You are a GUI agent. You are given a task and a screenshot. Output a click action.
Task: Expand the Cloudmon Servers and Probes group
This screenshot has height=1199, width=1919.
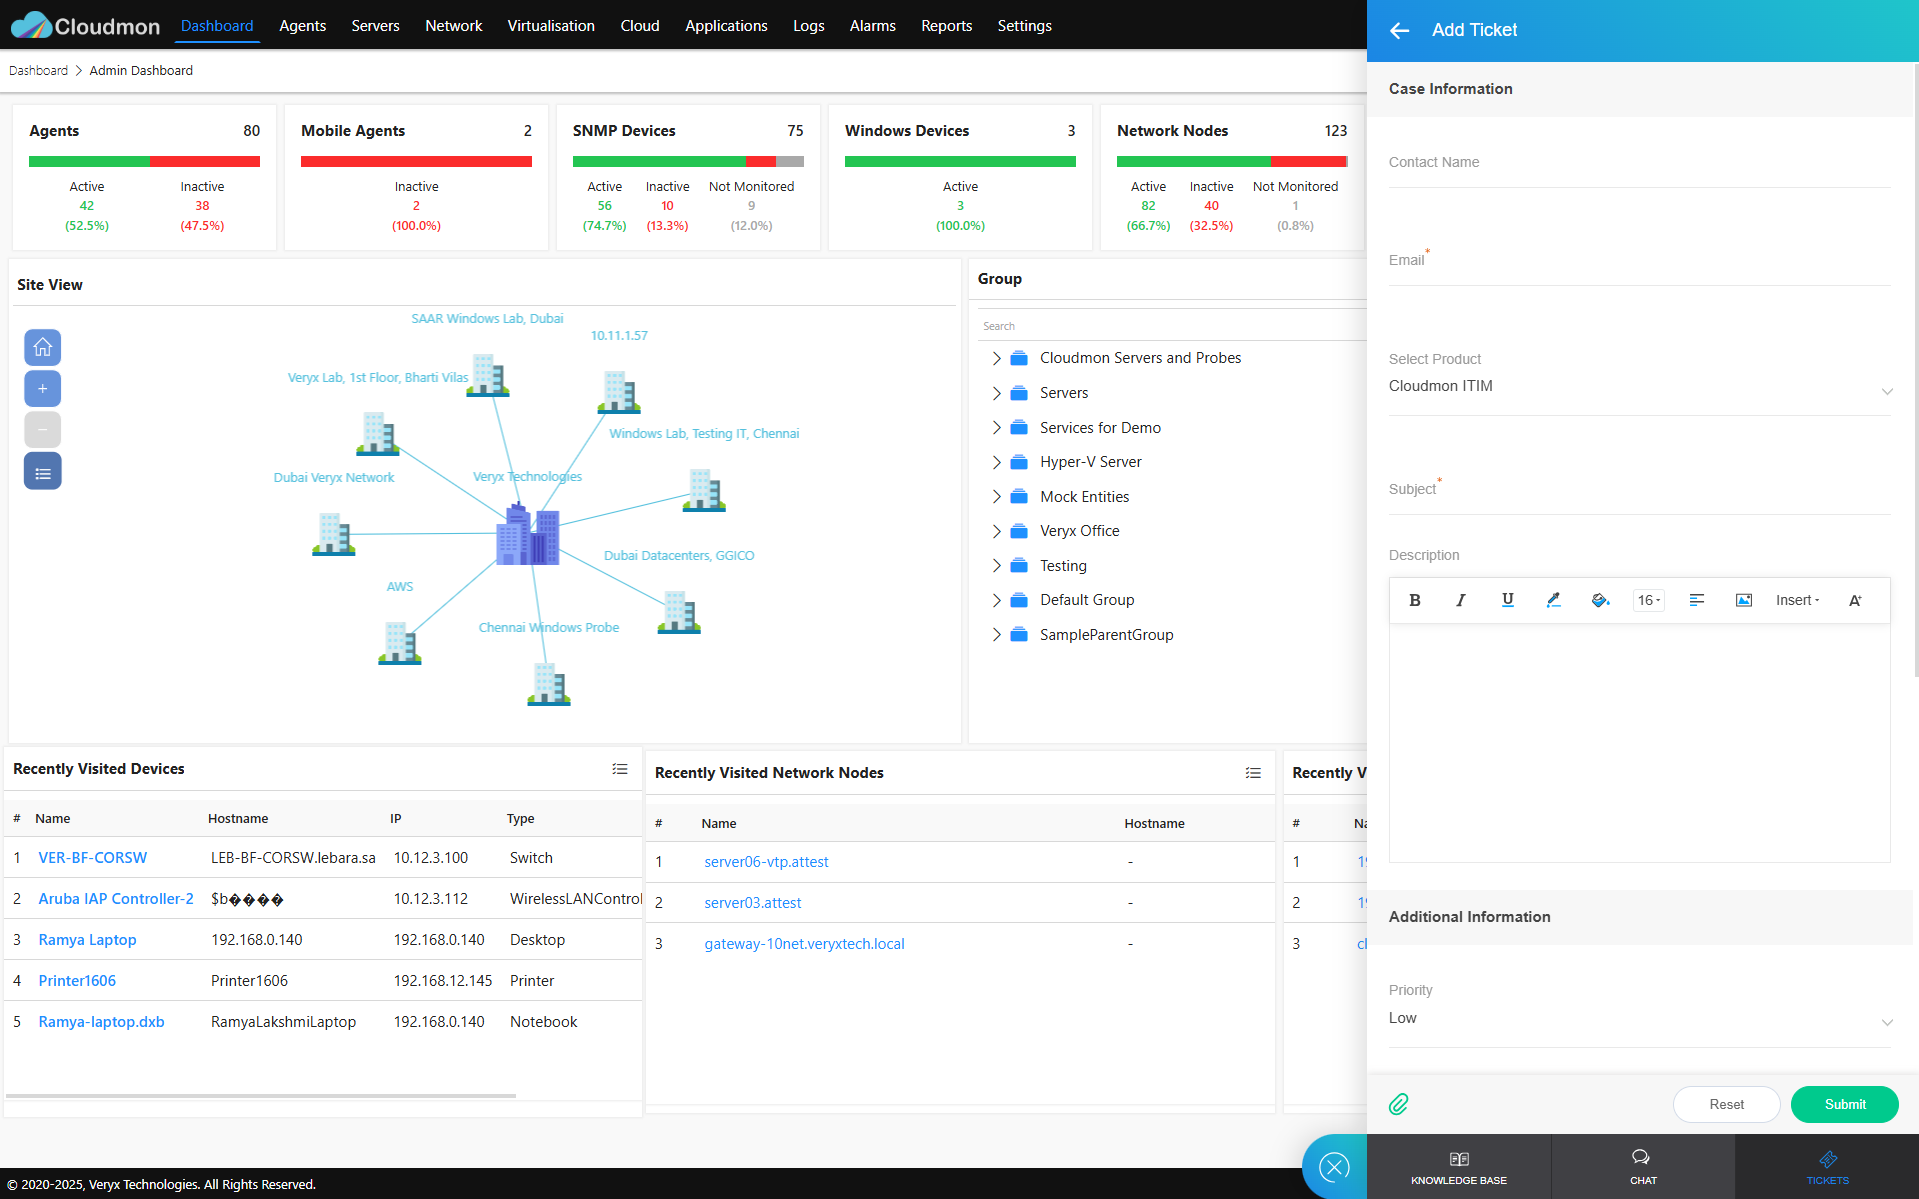tap(996, 358)
